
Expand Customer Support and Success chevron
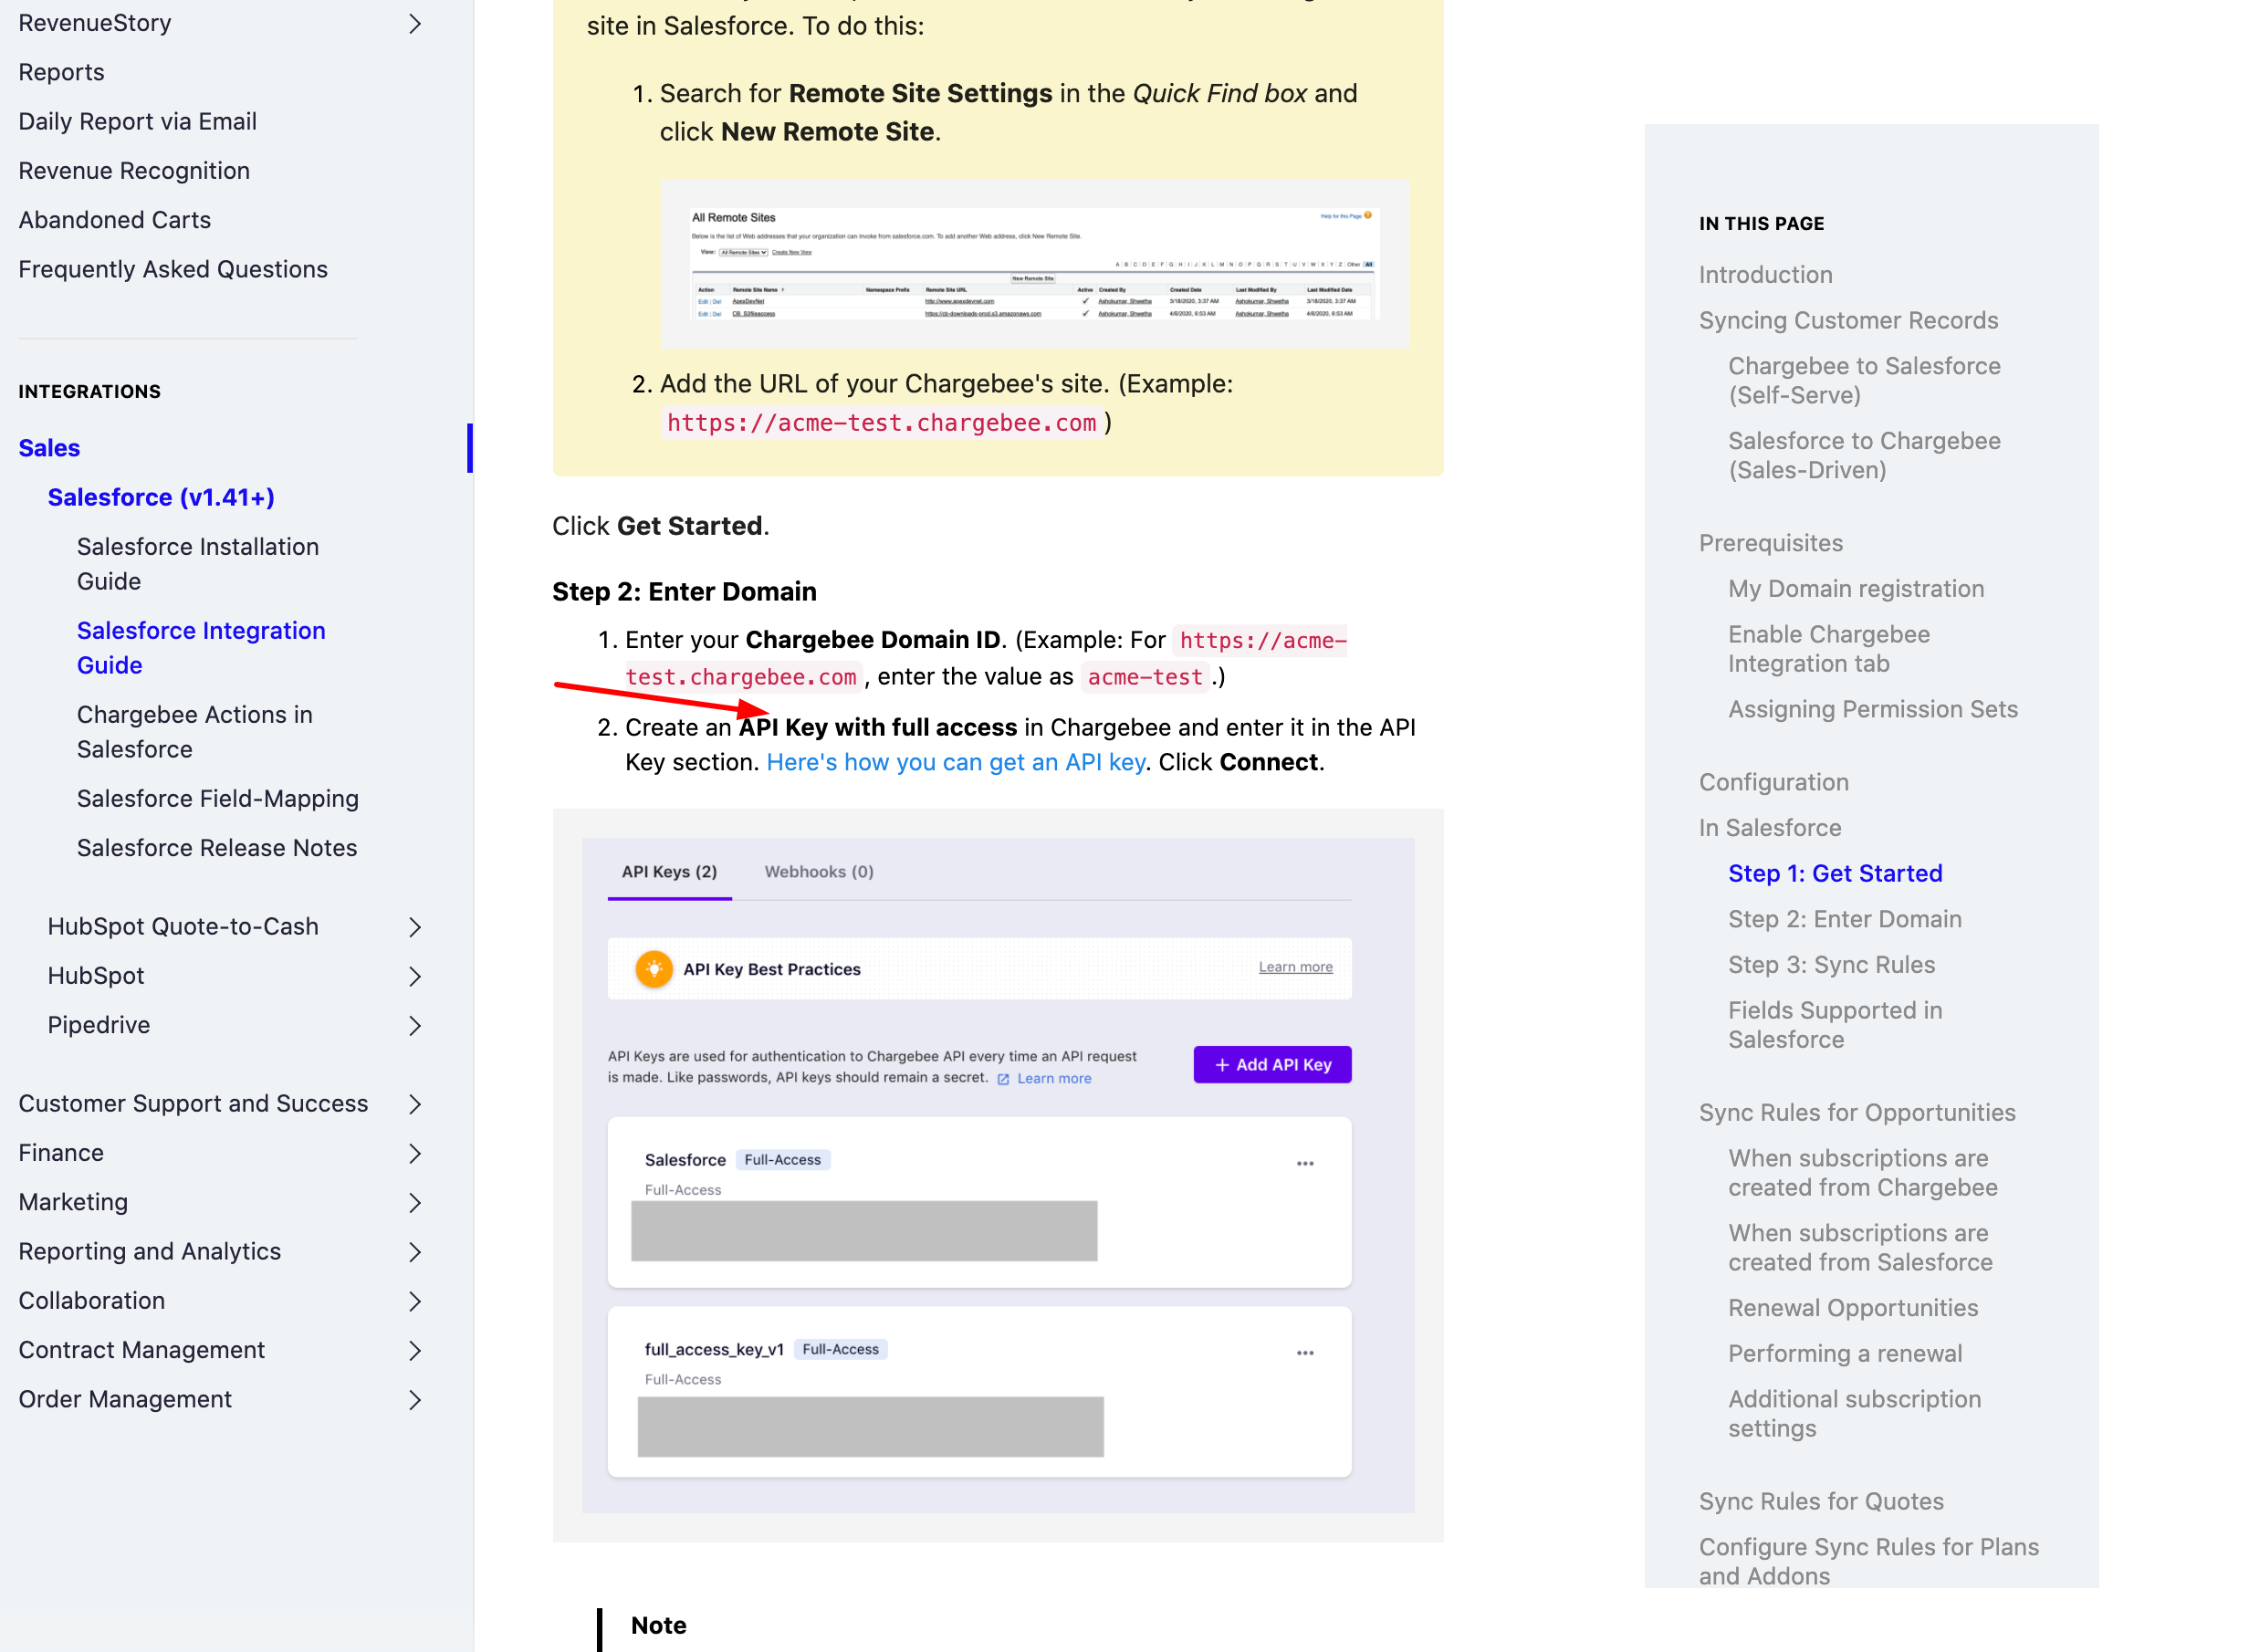click(x=415, y=1104)
